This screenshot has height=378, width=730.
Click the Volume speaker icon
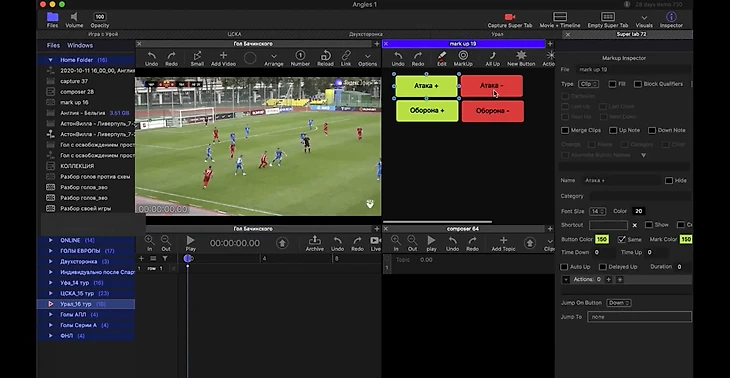tap(74, 20)
